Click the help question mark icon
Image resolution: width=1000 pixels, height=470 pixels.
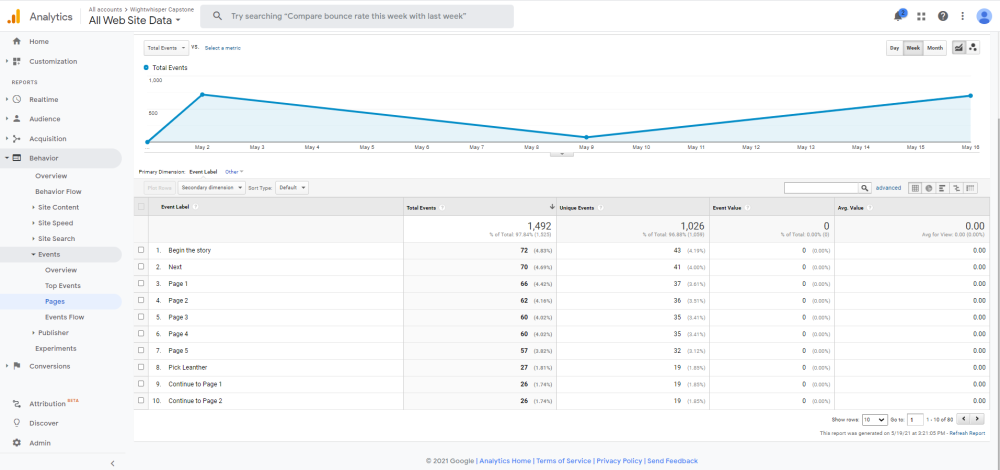point(943,16)
